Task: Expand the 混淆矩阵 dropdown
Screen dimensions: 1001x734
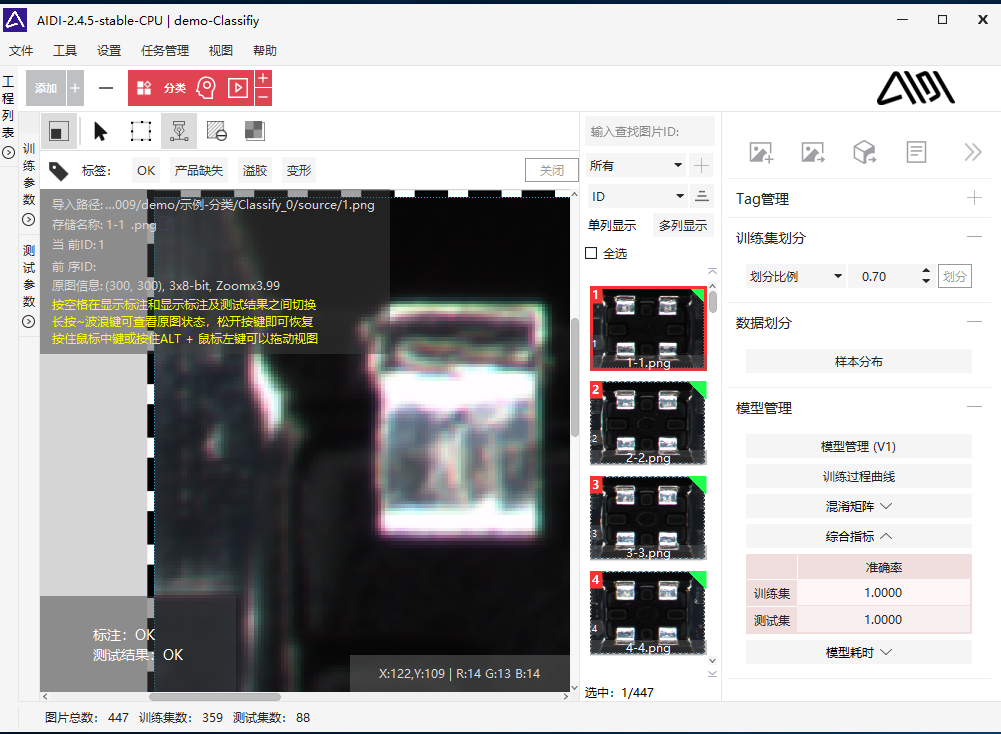Action: click(857, 506)
